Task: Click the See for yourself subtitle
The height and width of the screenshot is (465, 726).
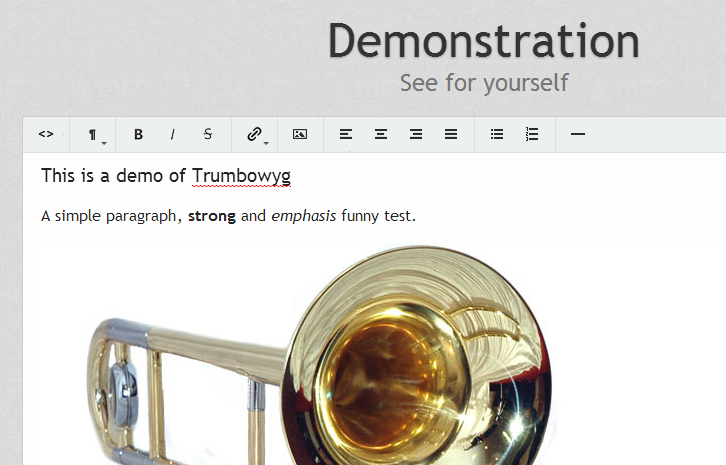Action: [484, 83]
